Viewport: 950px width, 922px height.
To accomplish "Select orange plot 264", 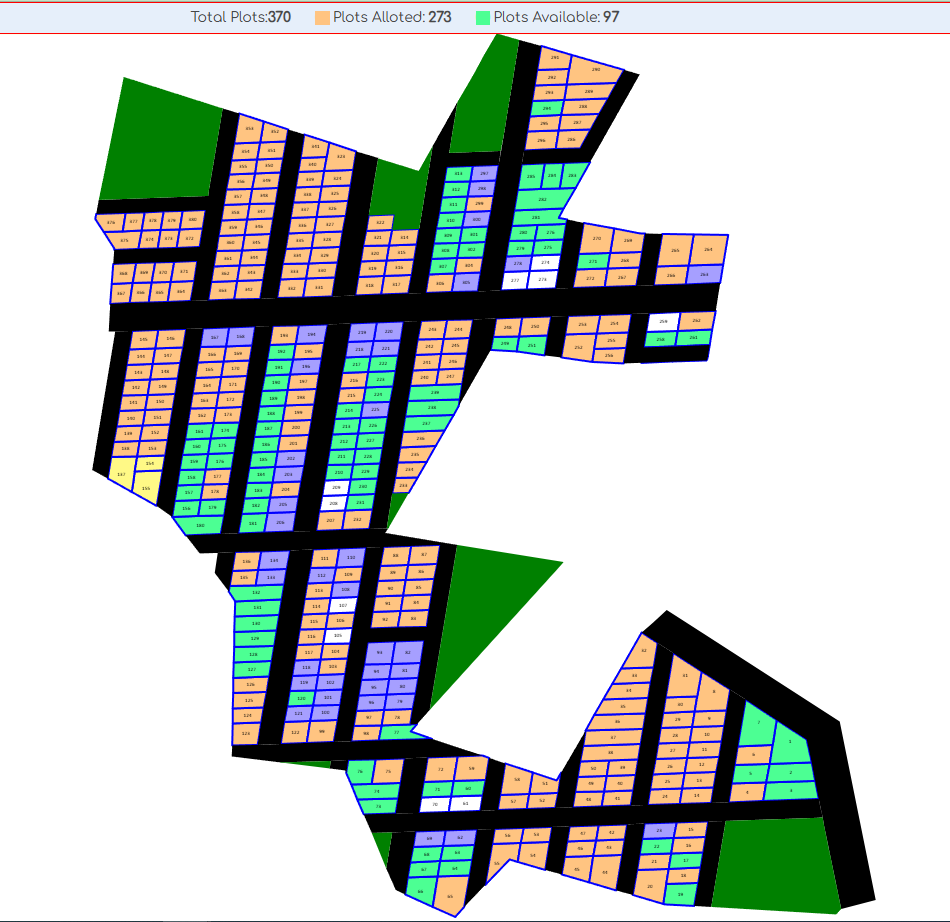I will [x=708, y=250].
